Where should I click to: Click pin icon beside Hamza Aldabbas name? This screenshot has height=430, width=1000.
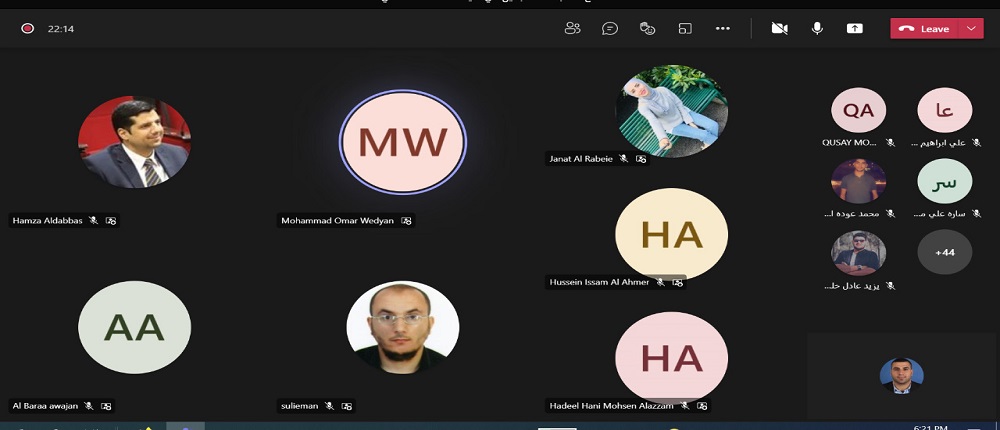[x=112, y=221]
